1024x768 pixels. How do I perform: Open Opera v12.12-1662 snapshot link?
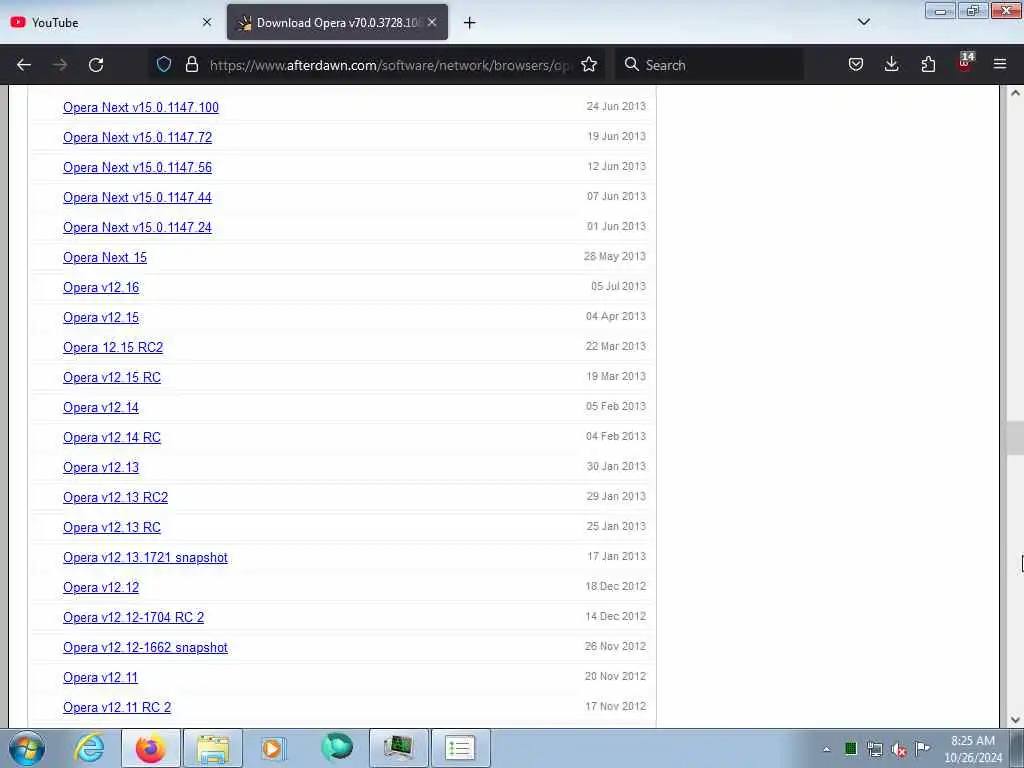(145, 648)
